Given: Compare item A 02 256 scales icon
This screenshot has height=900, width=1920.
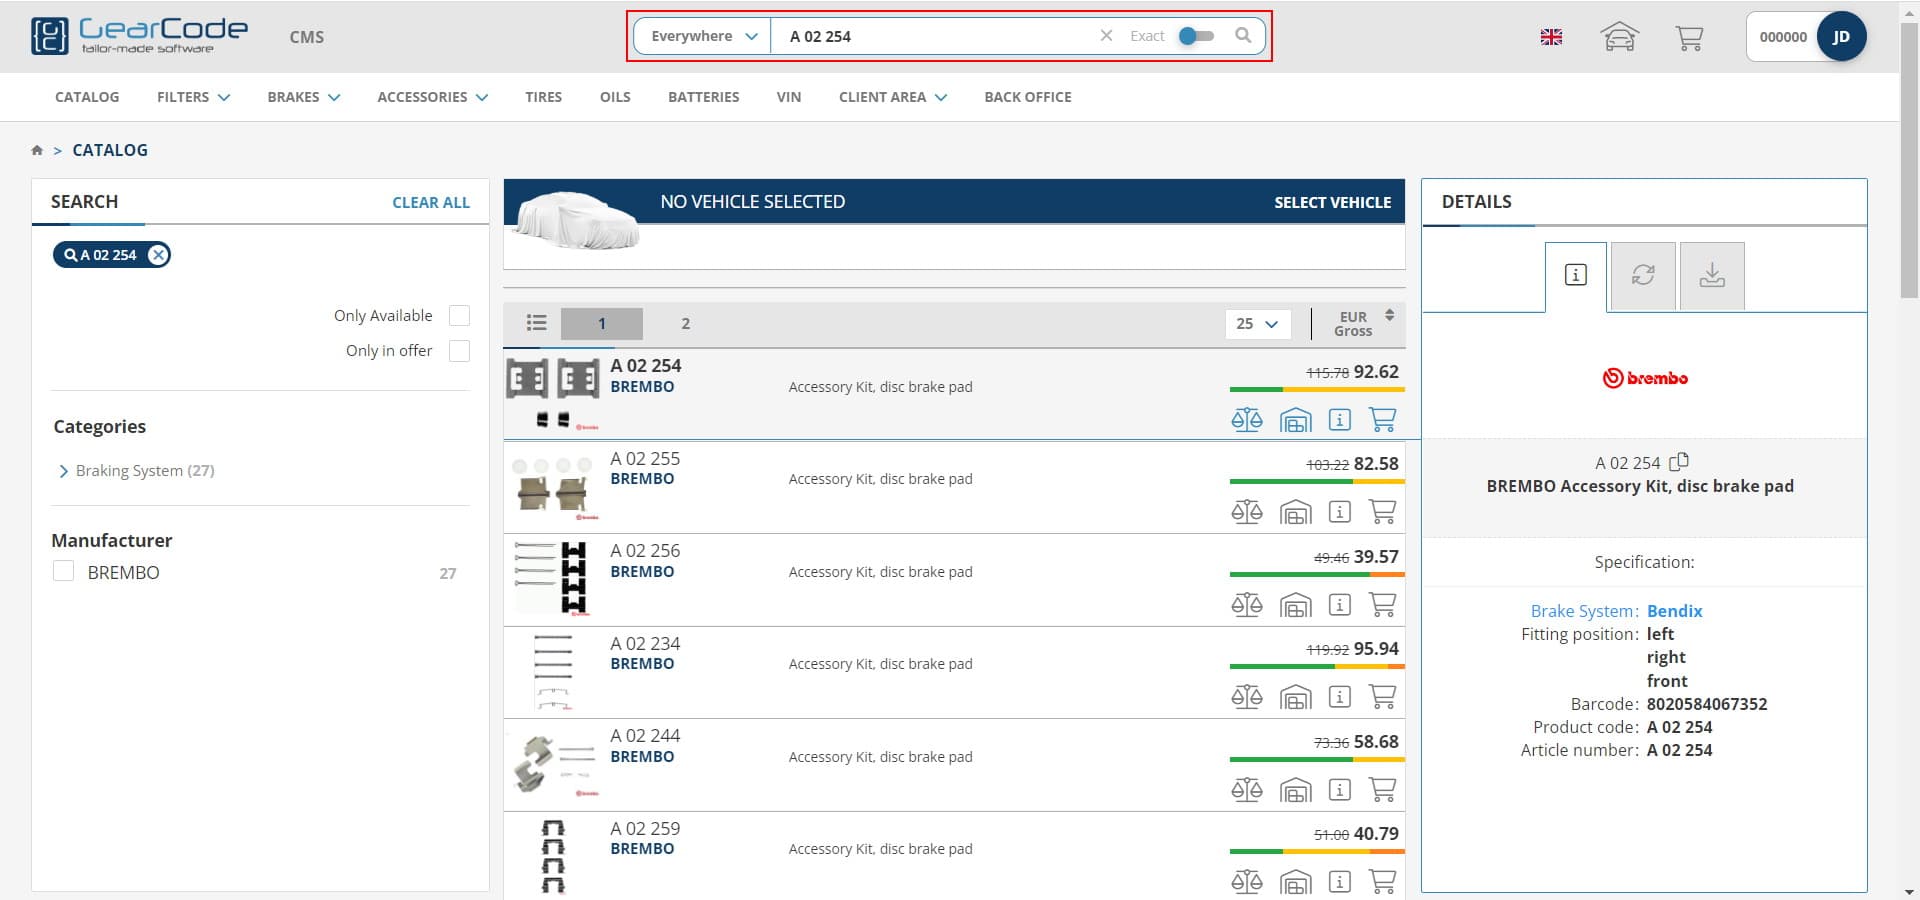Looking at the screenshot, I should [x=1246, y=605].
